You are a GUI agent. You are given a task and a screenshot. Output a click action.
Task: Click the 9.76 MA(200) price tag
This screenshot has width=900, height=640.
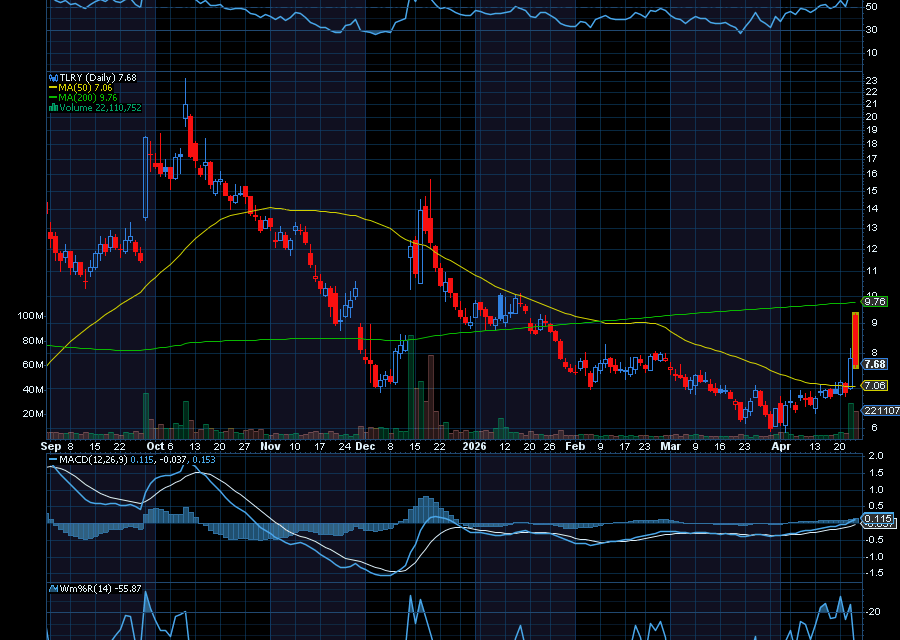click(875, 303)
